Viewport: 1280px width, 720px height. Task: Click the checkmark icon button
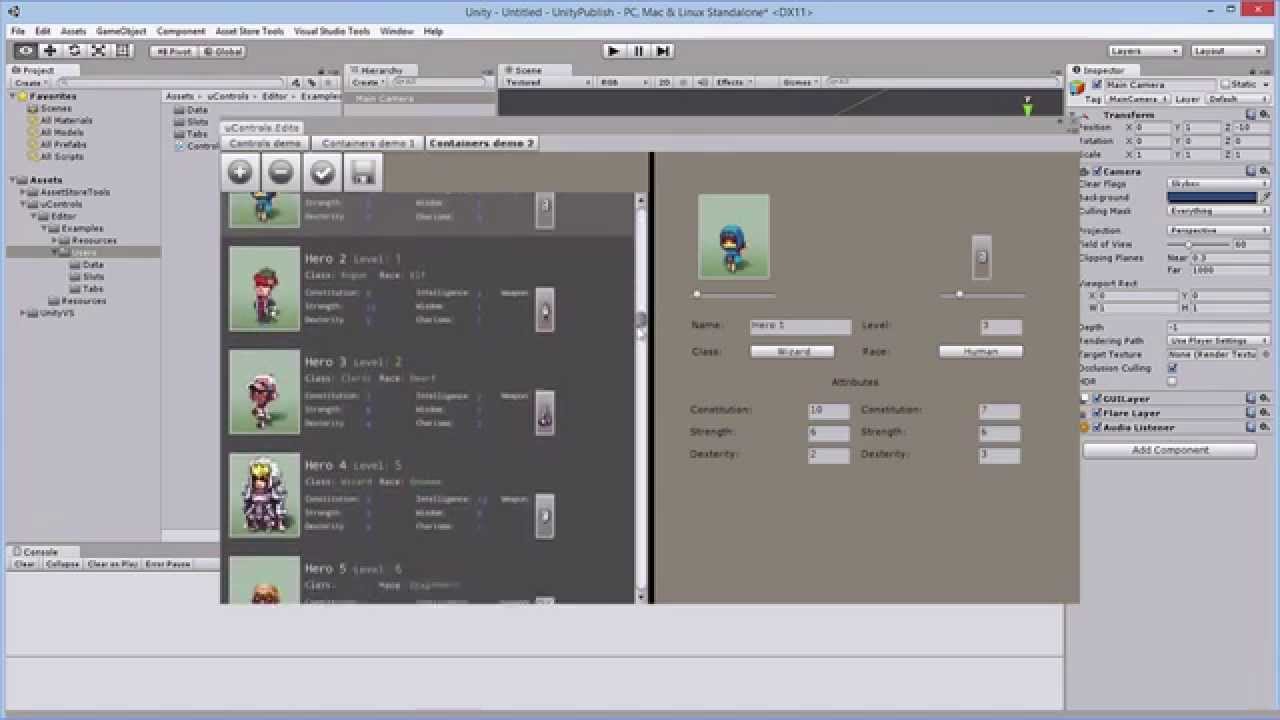click(322, 172)
